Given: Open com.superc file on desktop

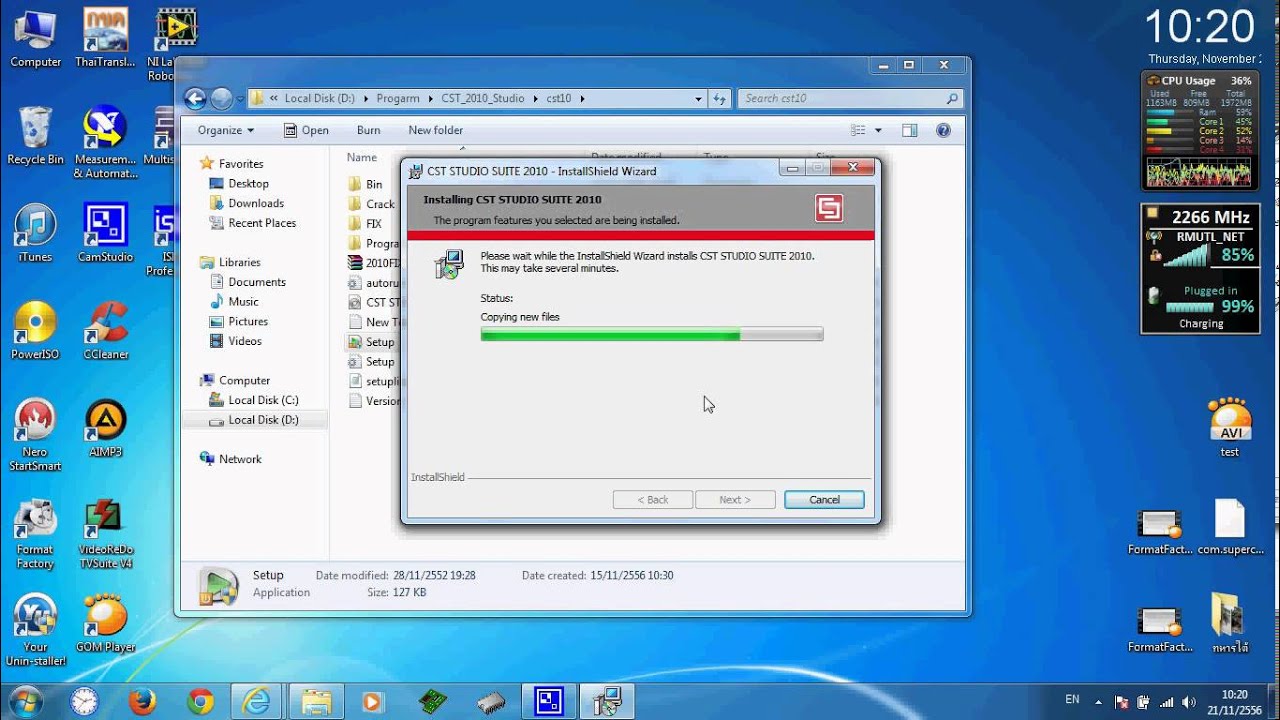Looking at the screenshot, I should click(x=1229, y=526).
